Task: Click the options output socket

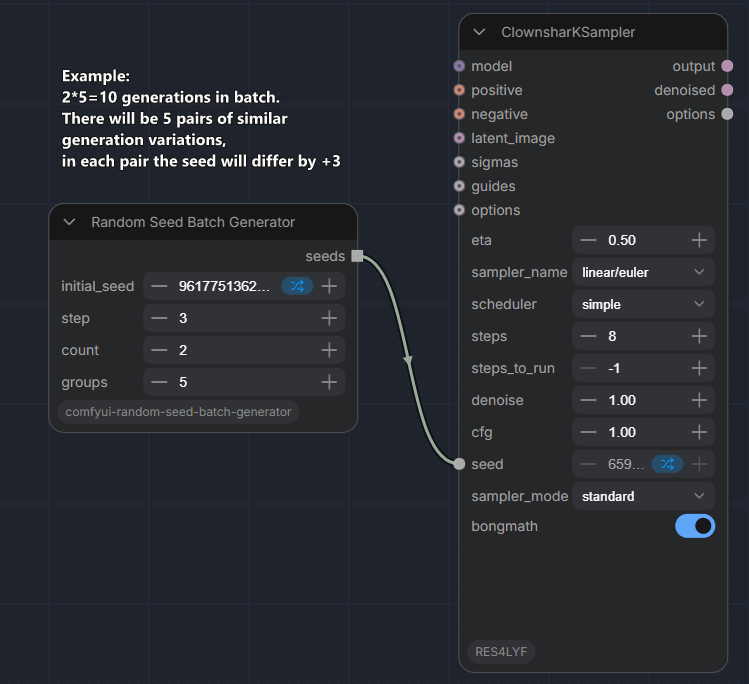Action: point(727,114)
